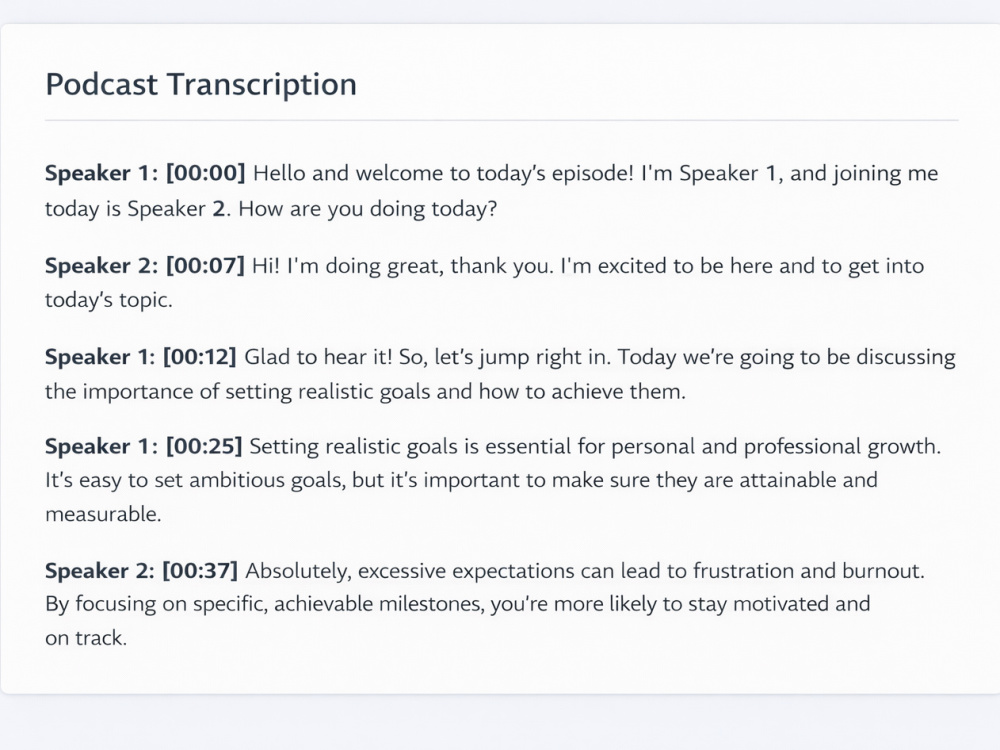1000x750 pixels.
Task: Click the [00:07] timestamp
Action: [x=205, y=265]
